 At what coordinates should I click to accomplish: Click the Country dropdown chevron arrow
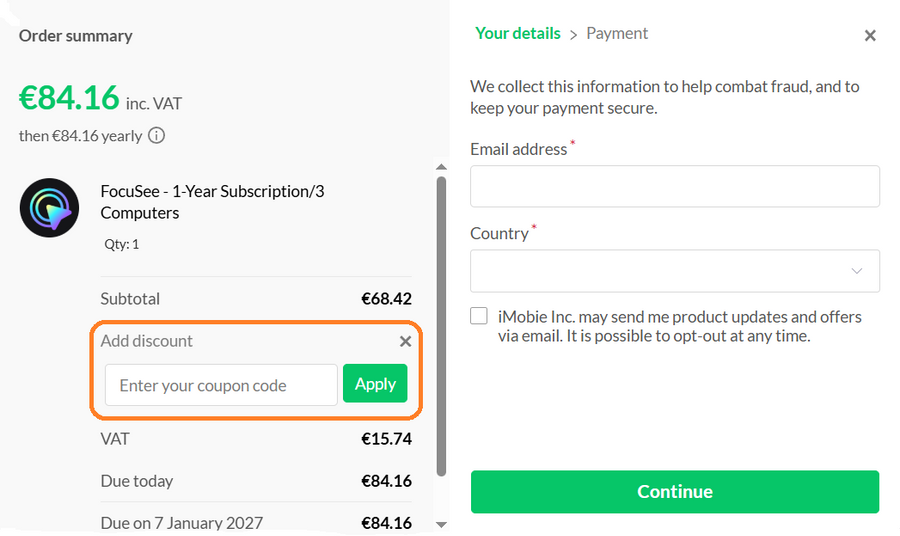point(857,271)
